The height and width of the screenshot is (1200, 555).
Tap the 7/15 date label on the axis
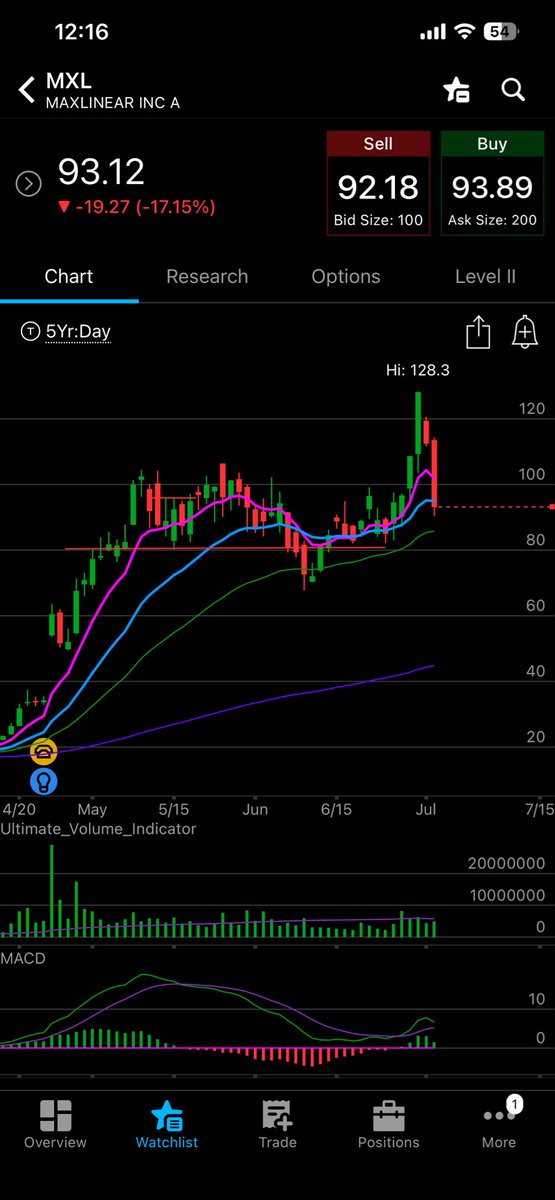click(538, 809)
